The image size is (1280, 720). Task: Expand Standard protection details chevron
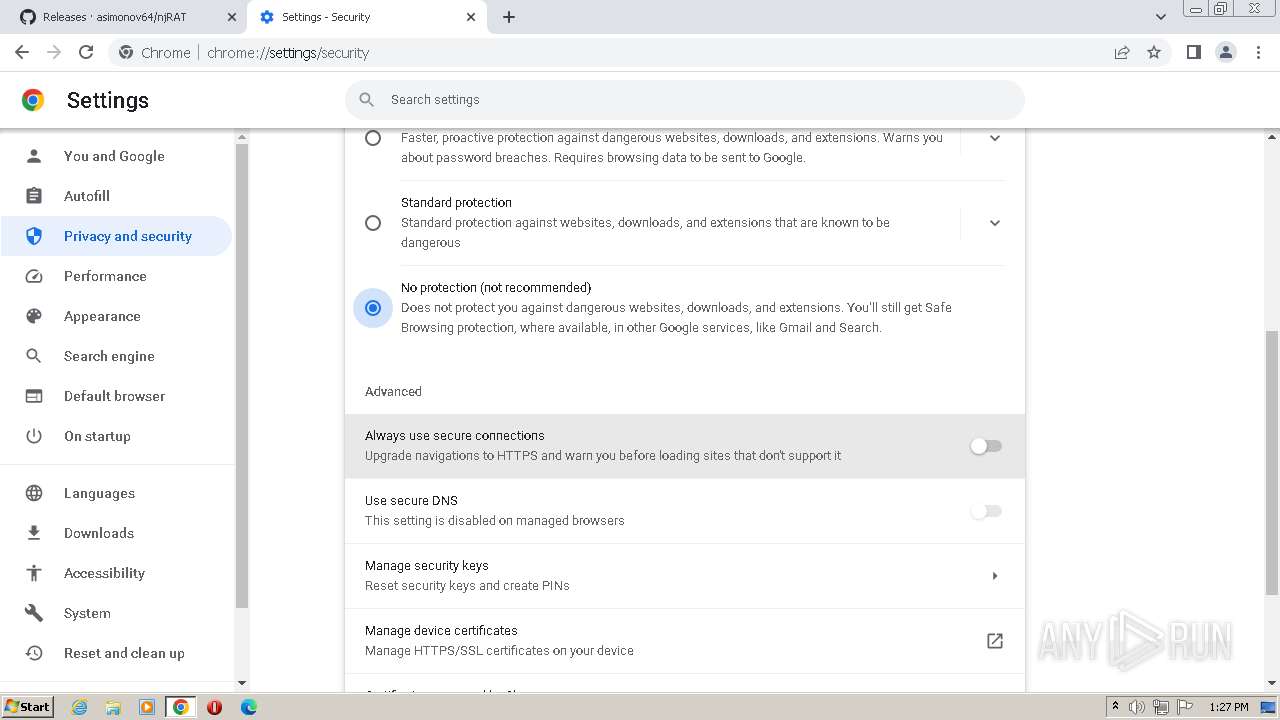994,223
